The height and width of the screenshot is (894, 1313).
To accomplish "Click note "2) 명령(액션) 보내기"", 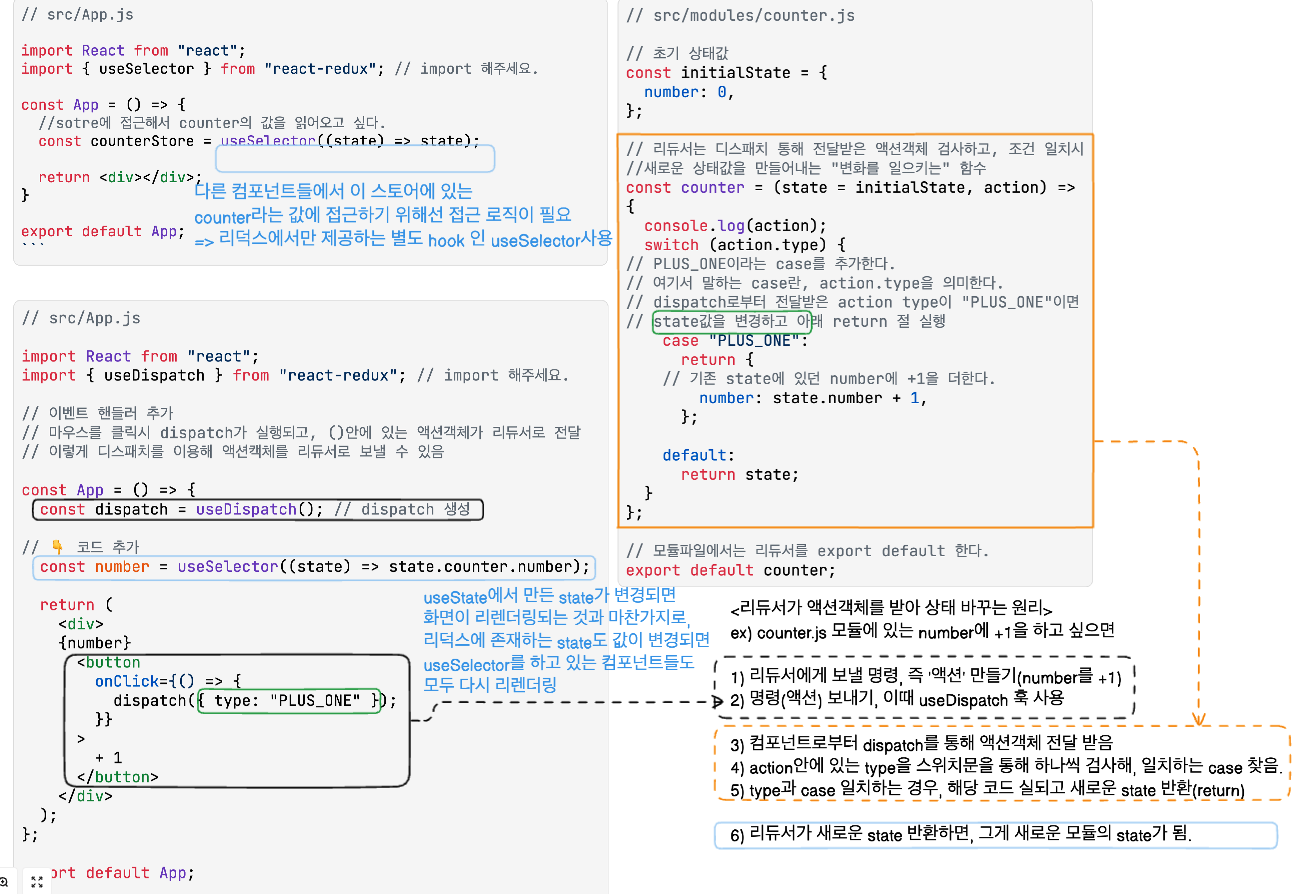I will pos(897,699).
